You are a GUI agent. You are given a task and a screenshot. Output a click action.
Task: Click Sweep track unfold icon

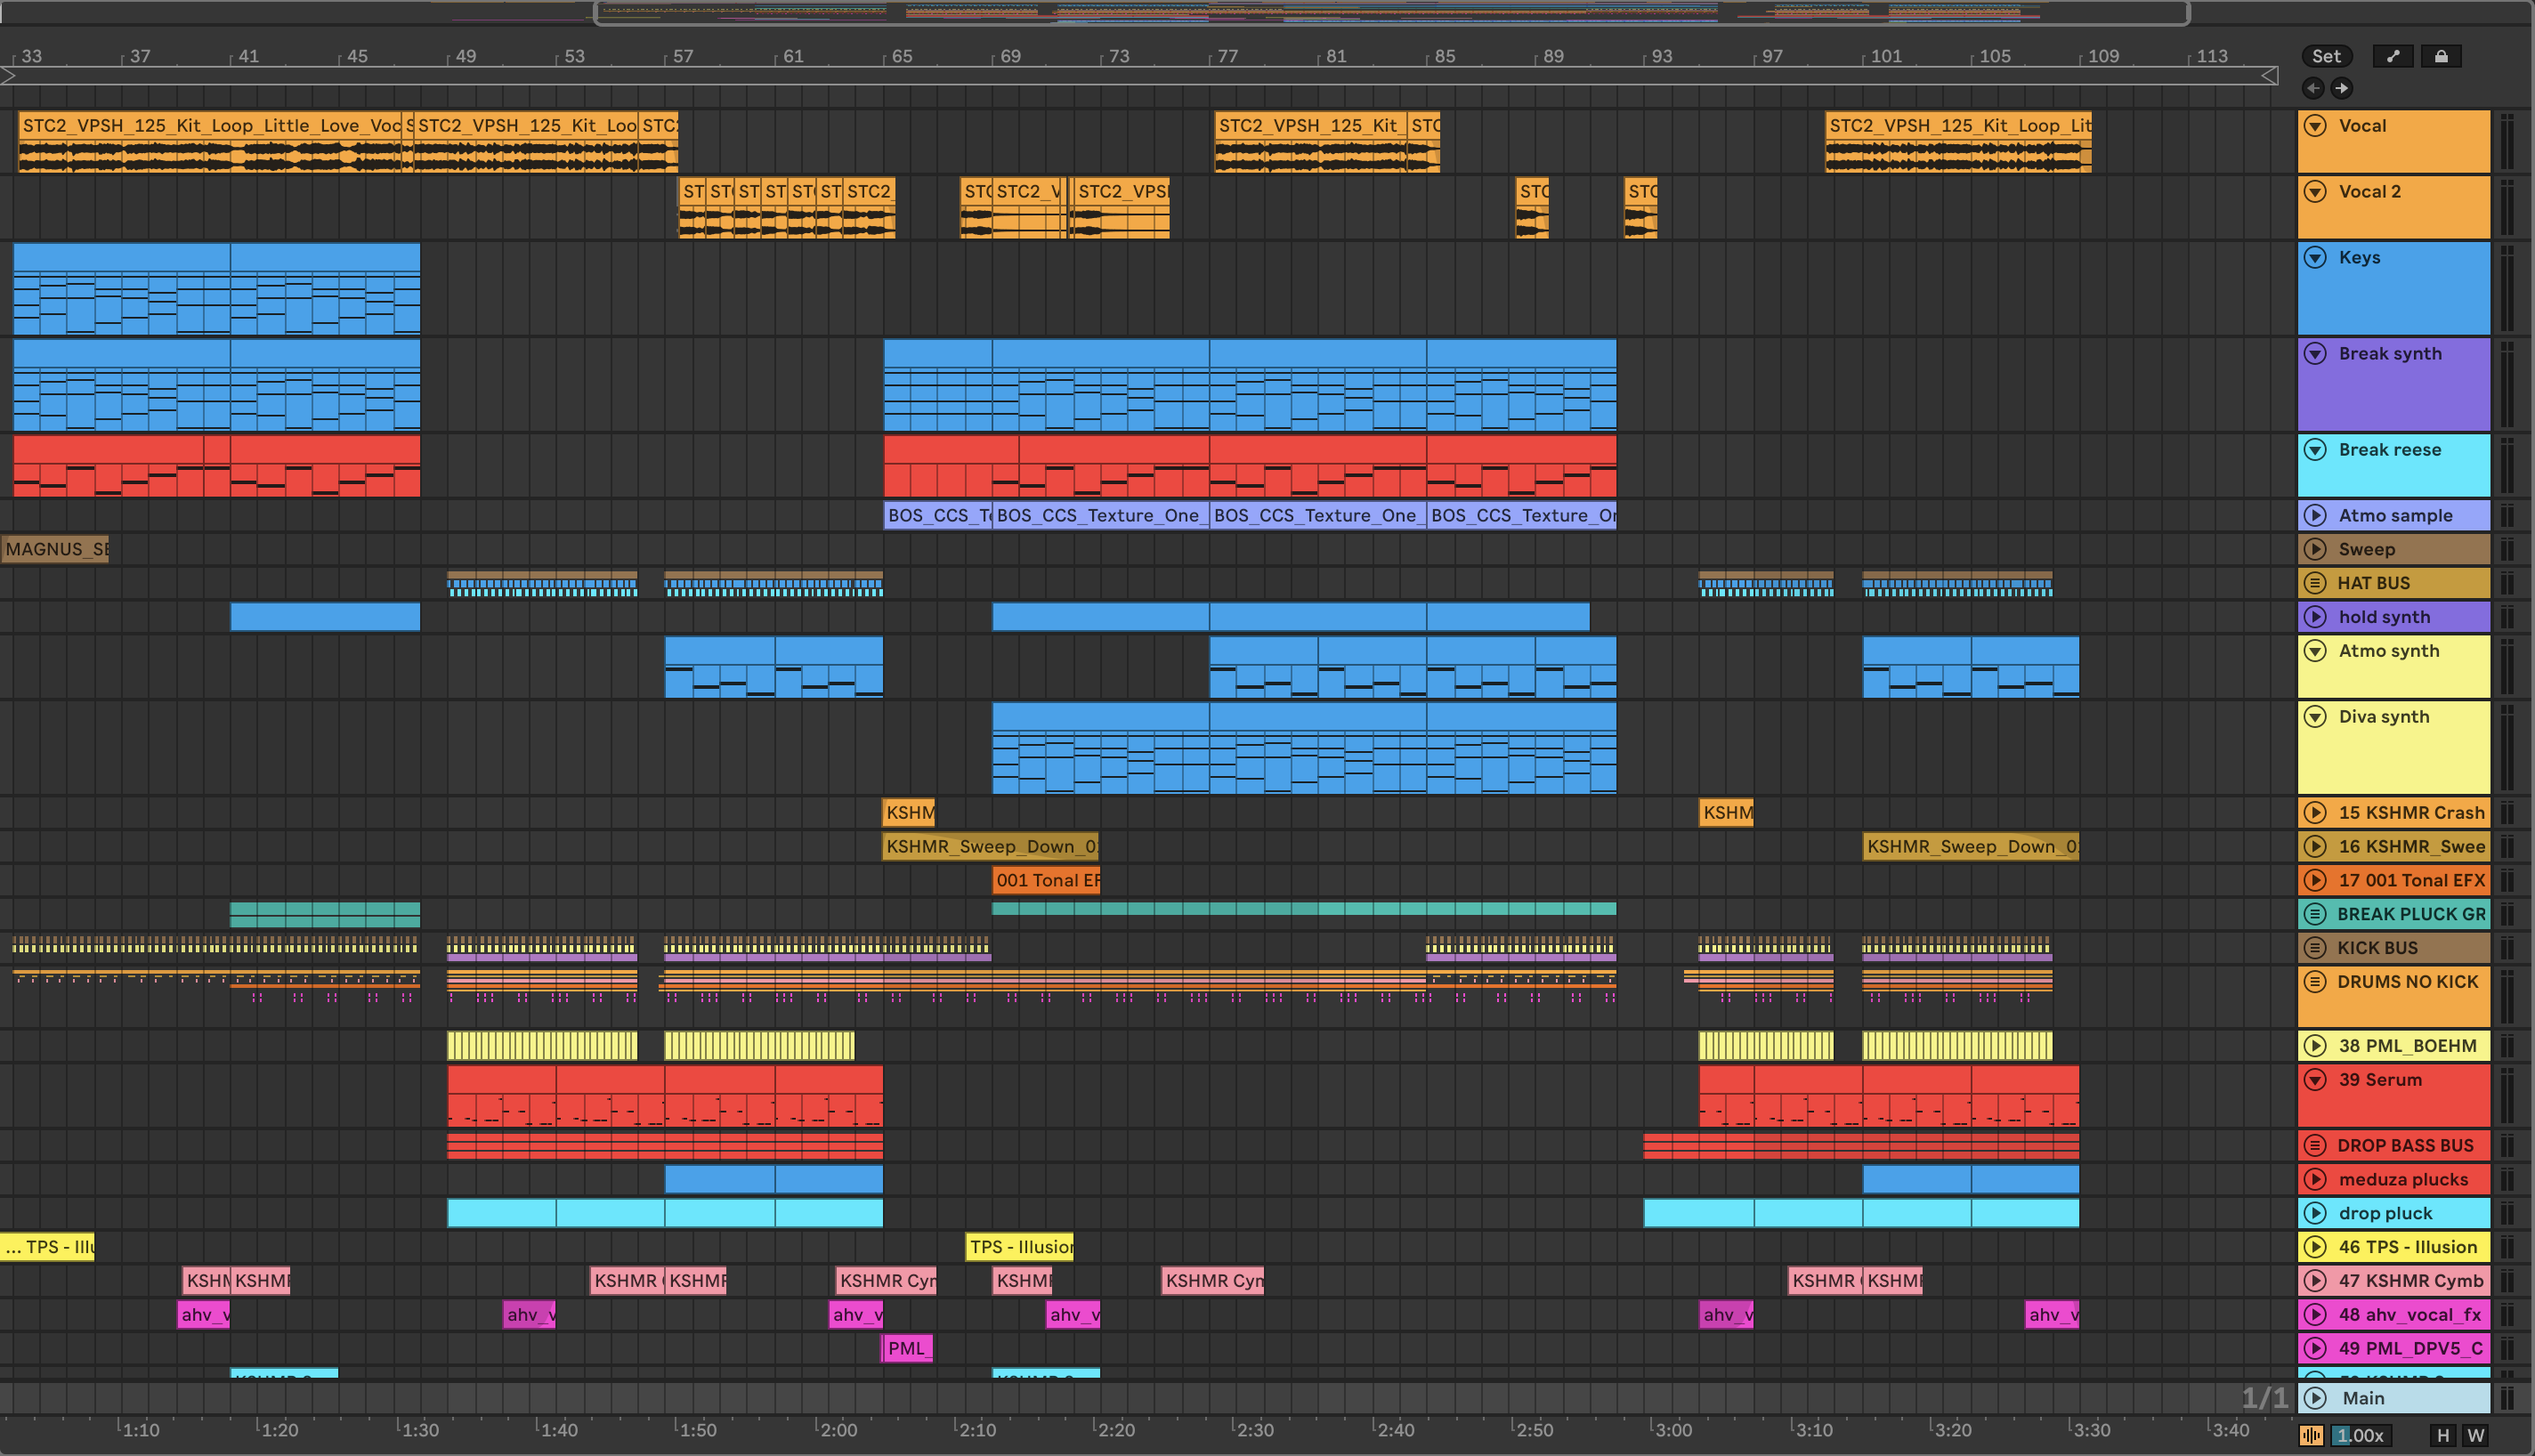pyautogui.click(x=2316, y=549)
